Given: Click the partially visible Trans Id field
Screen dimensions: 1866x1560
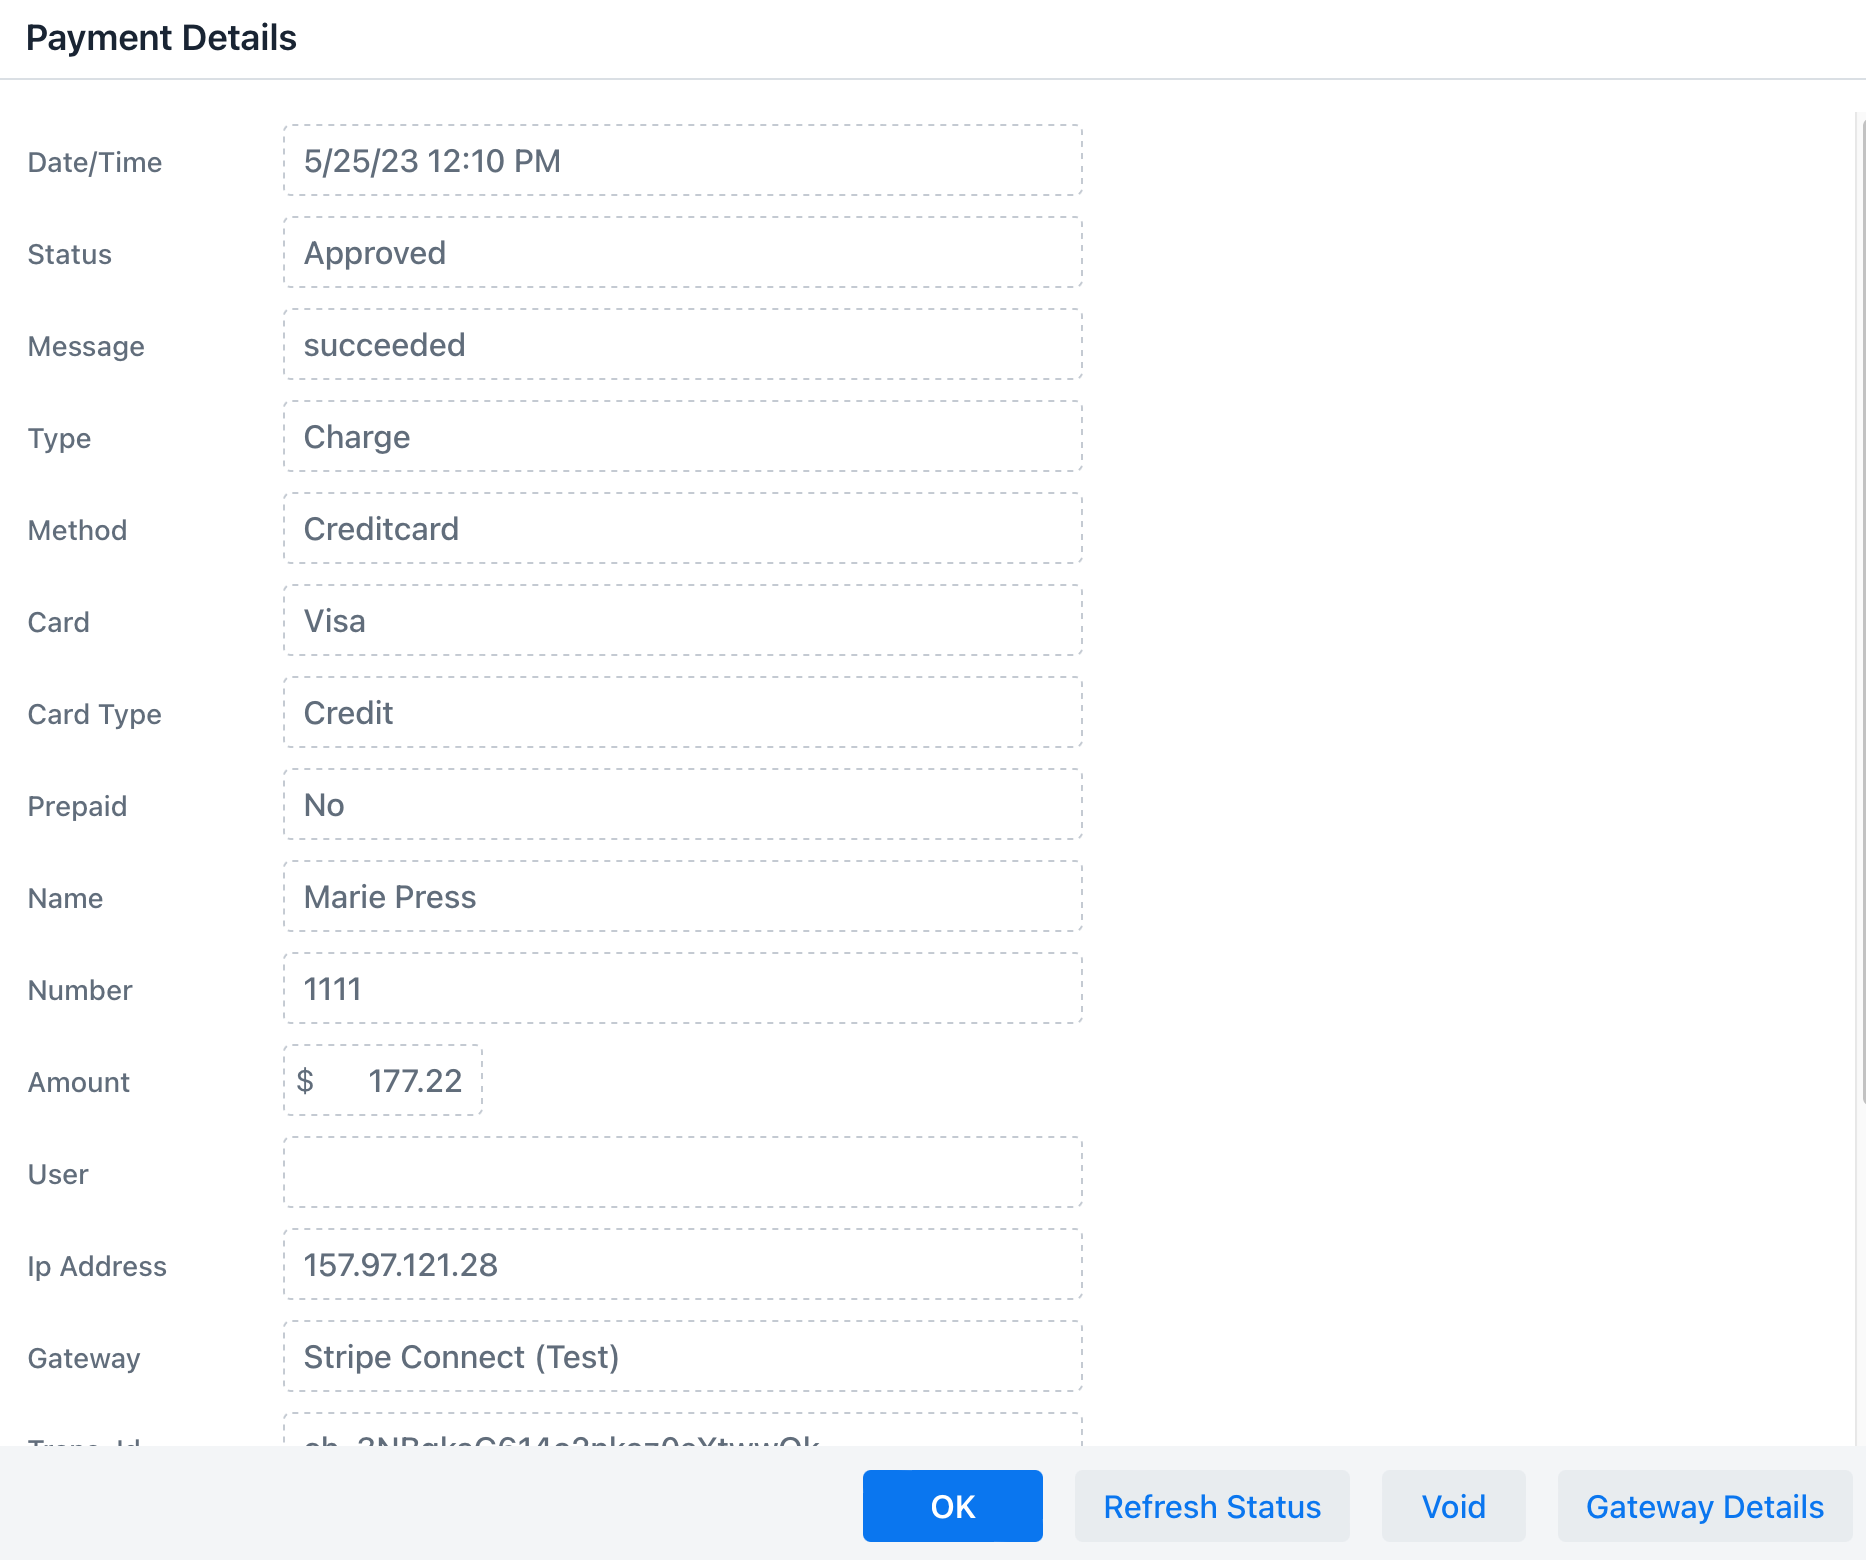Looking at the screenshot, I should 683,1430.
